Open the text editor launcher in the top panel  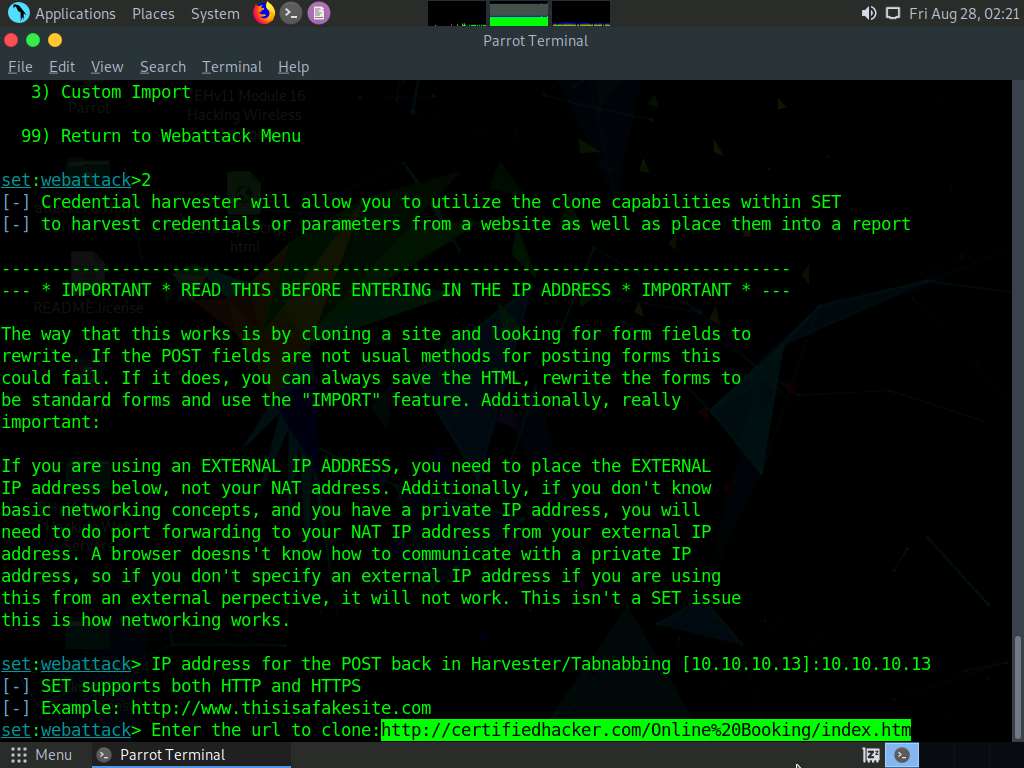(x=318, y=13)
